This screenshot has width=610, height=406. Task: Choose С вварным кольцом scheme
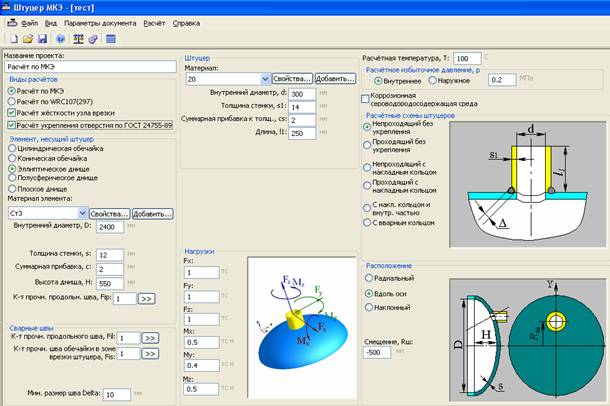click(367, 222)
